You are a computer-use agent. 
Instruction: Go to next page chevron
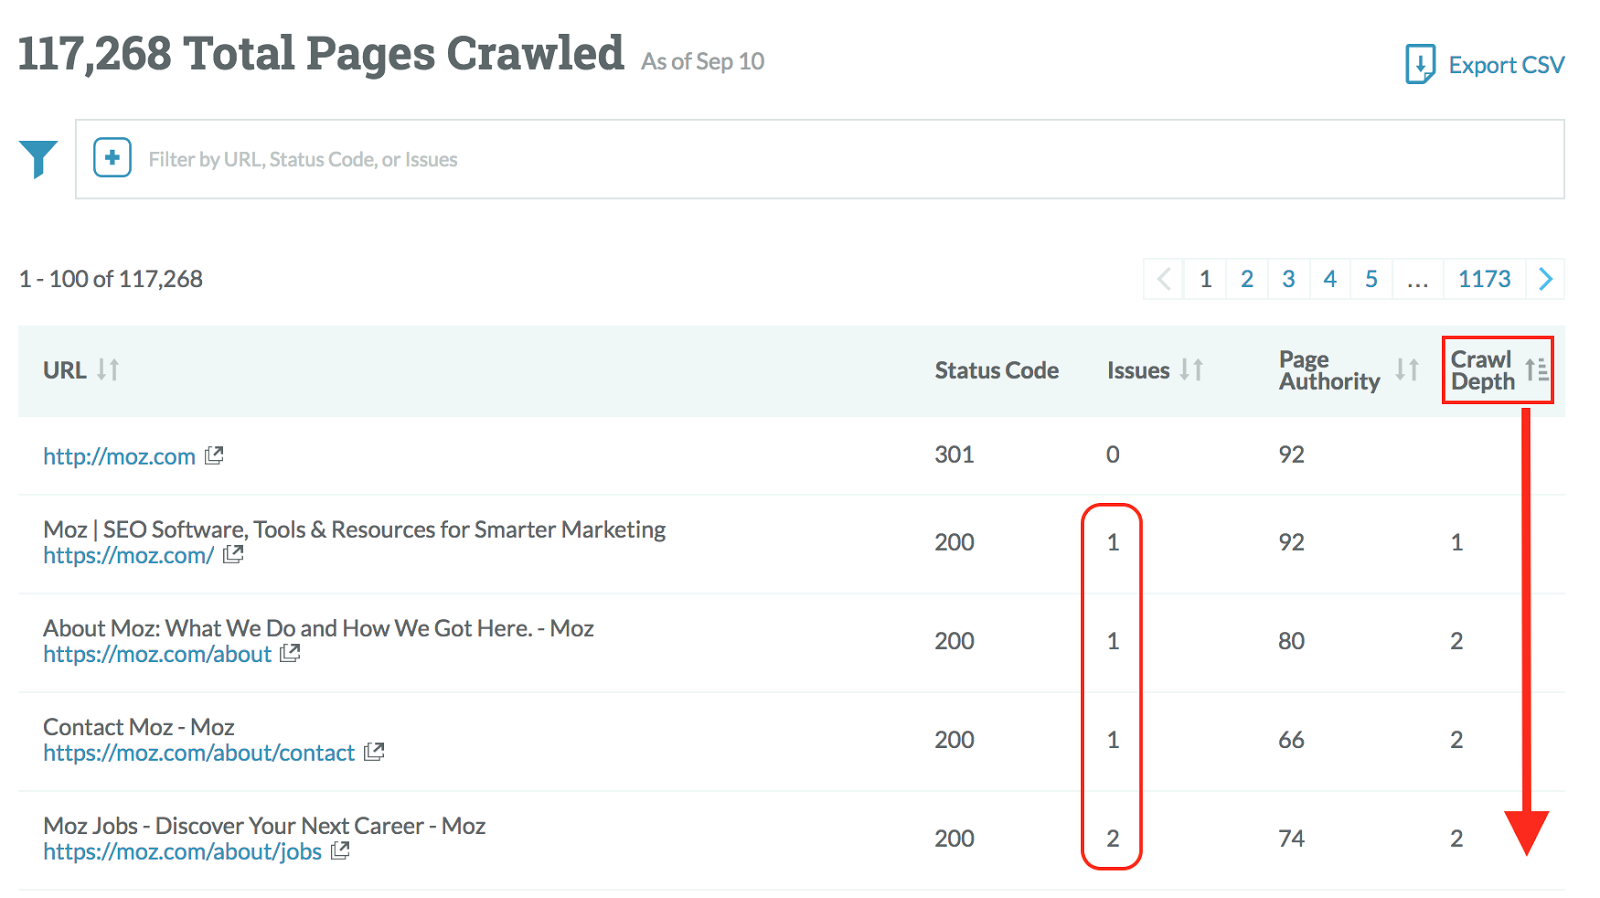click(x=1545, y=279)
